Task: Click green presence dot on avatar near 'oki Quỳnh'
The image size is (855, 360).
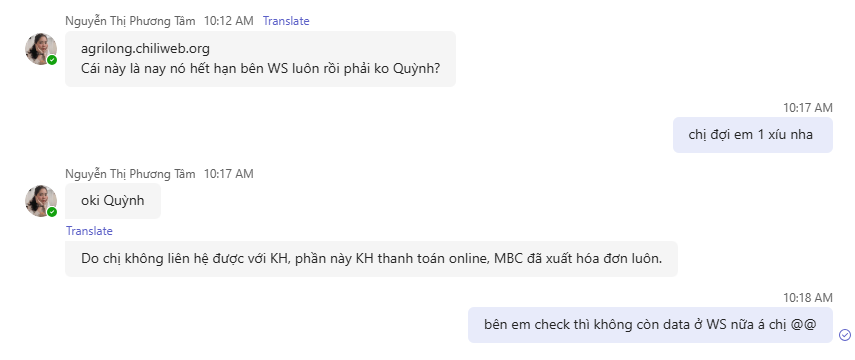Action: 52,212
